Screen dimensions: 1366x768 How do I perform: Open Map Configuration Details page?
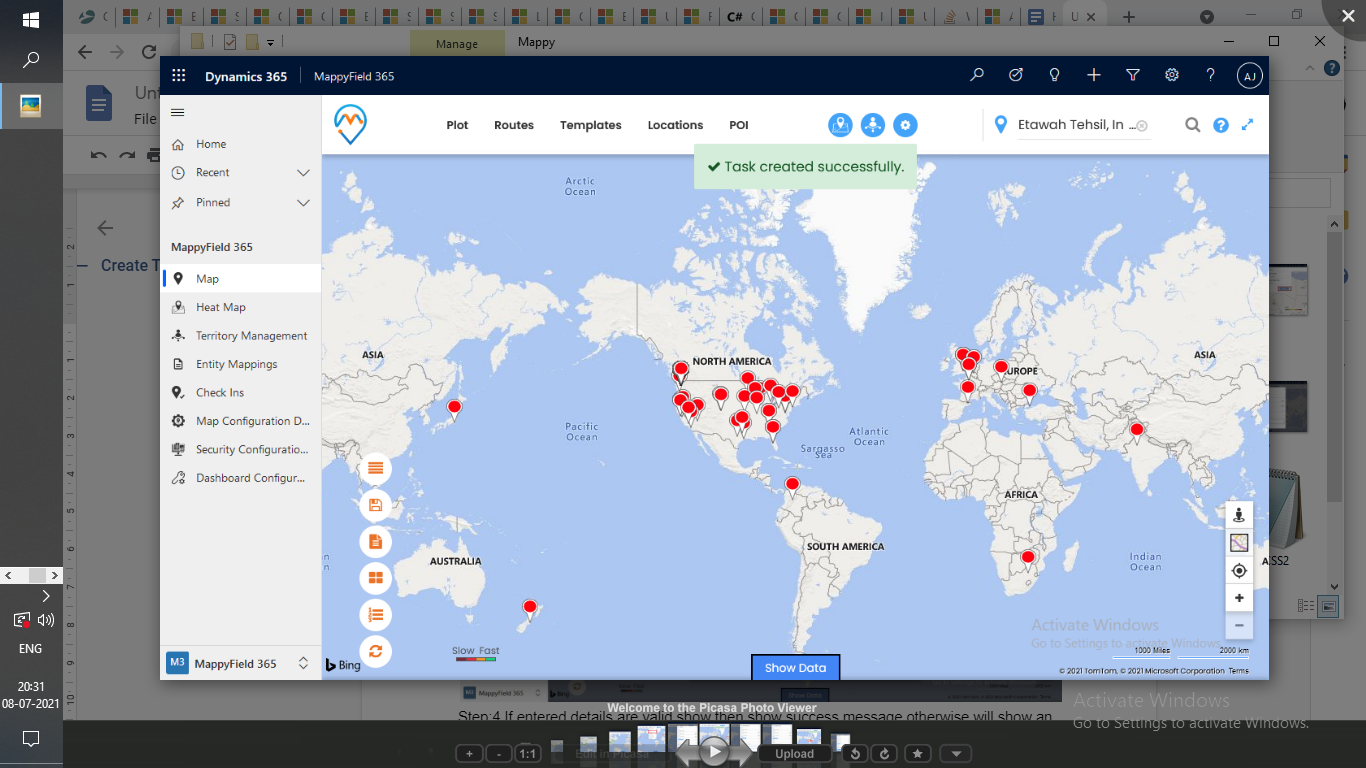(240, 421)
